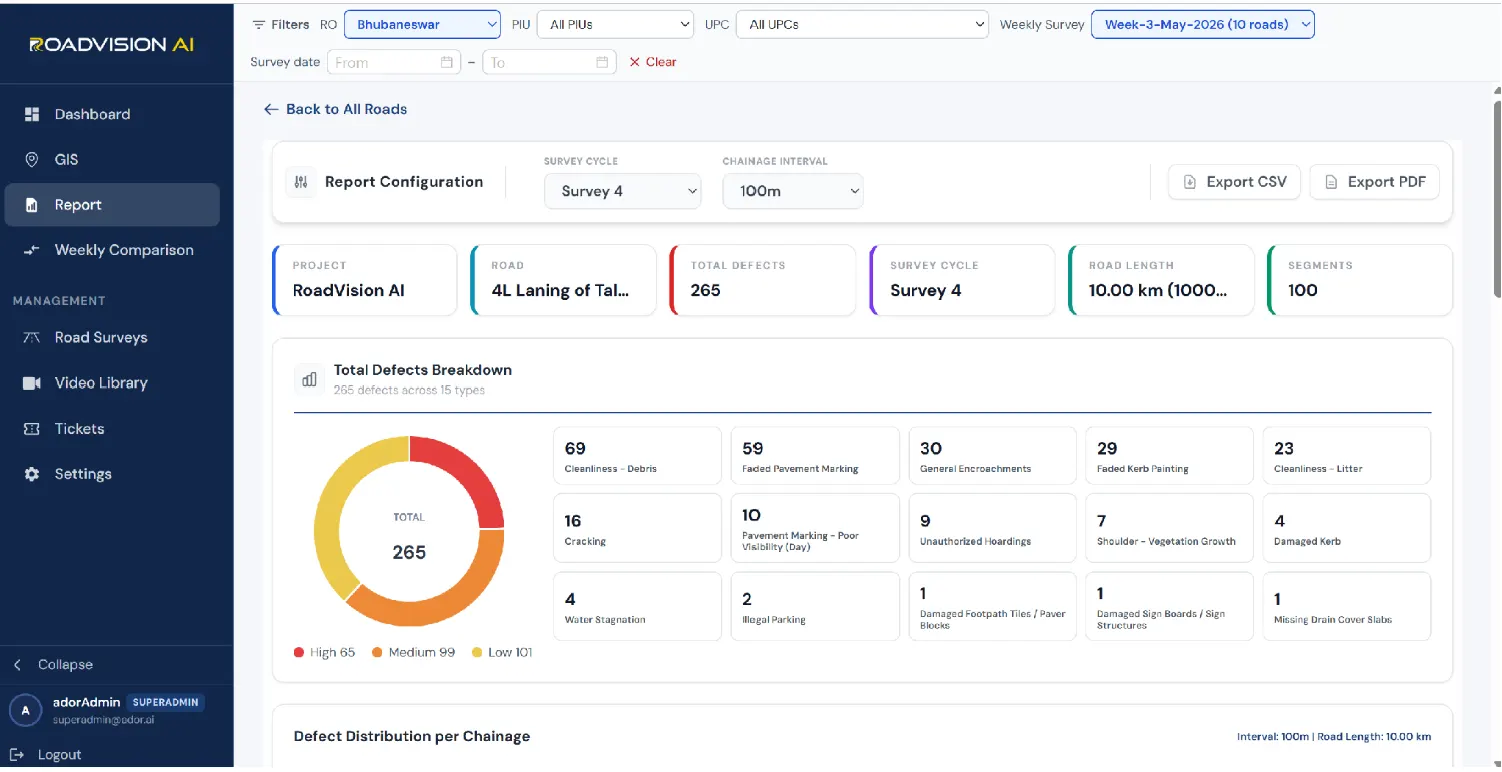This screenshot has height=772, width=1502.
Task: Select the Cleanliness - Debris defect card
Action: 637,457
